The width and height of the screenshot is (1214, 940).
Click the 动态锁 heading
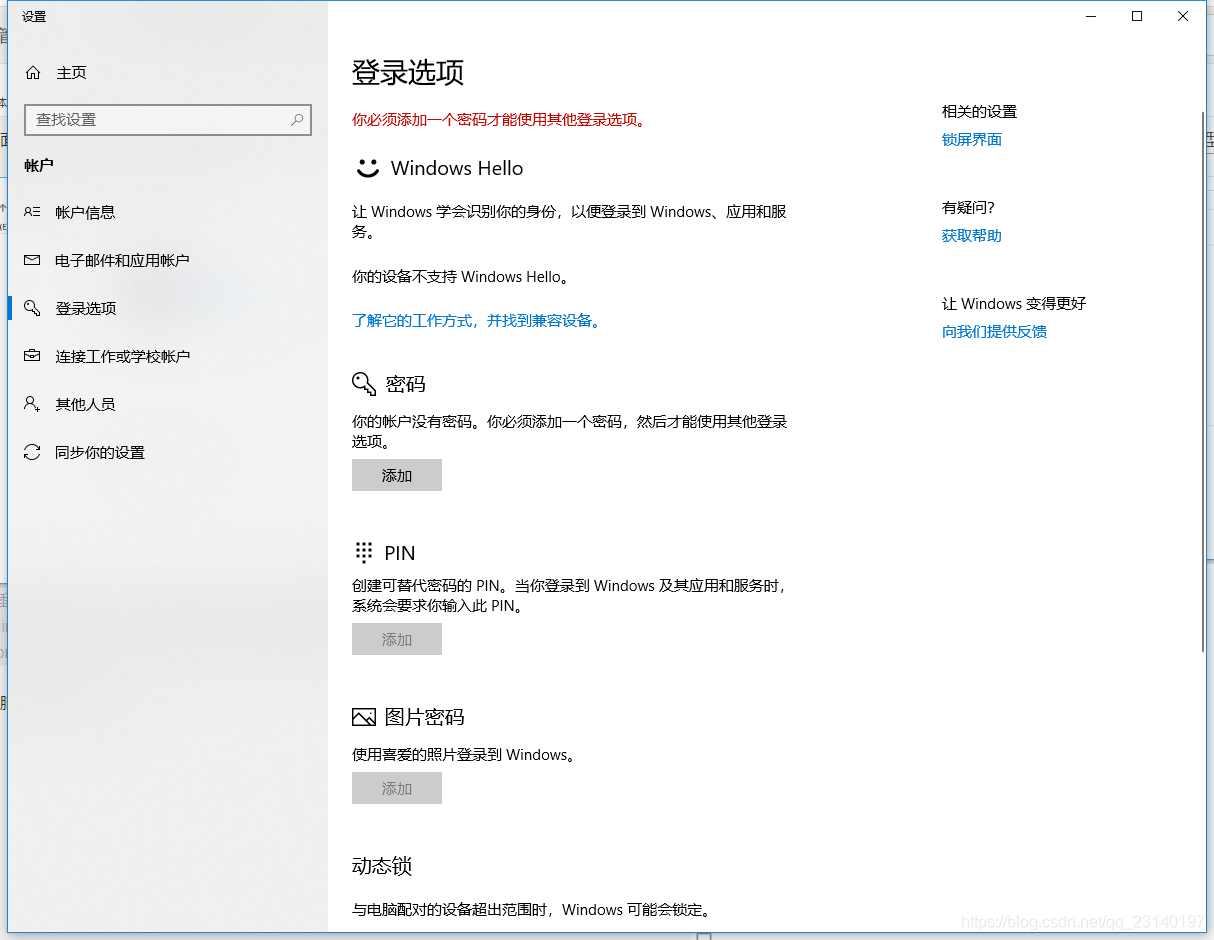[382, 866]
